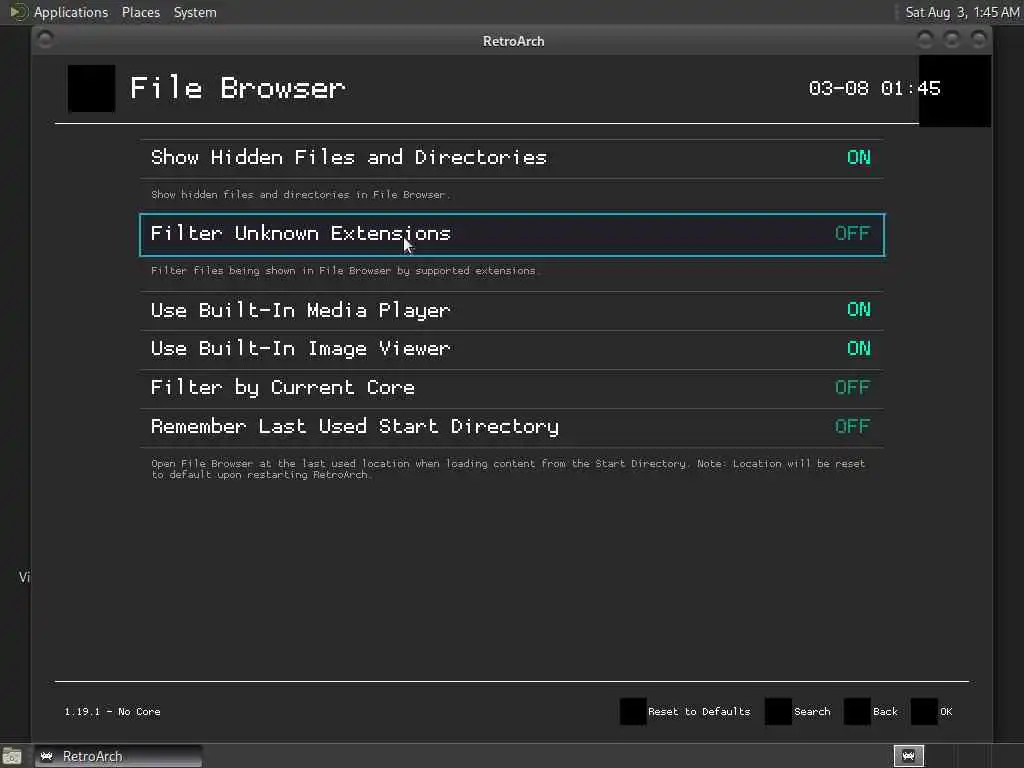1024x768 pixels.
Task: Click the RetroArch window title text
Action: pyautogui.click(x=513, y=41)
